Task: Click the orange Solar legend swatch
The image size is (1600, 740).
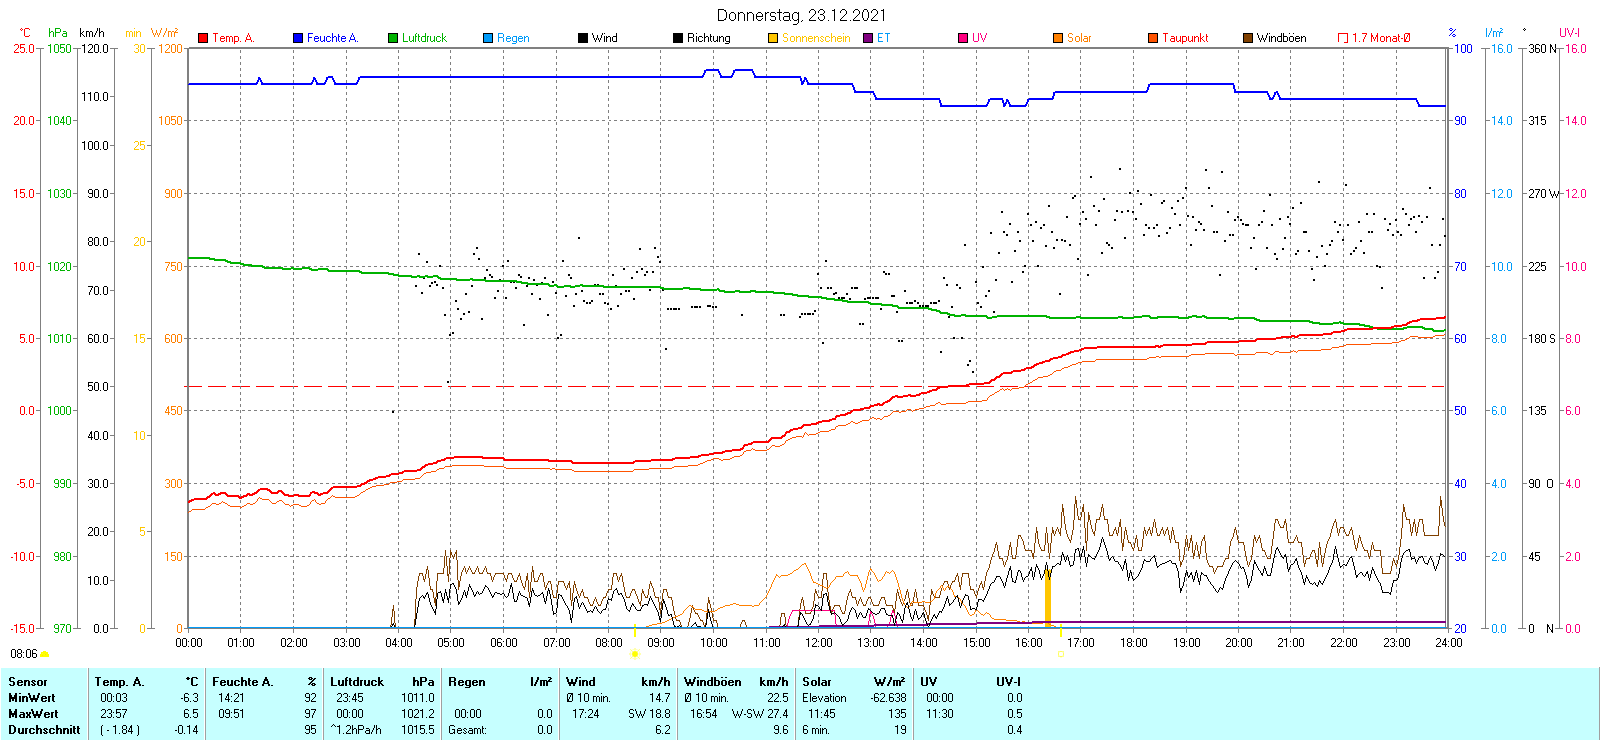Action: pyautogui.click(x=1058, y=38)
